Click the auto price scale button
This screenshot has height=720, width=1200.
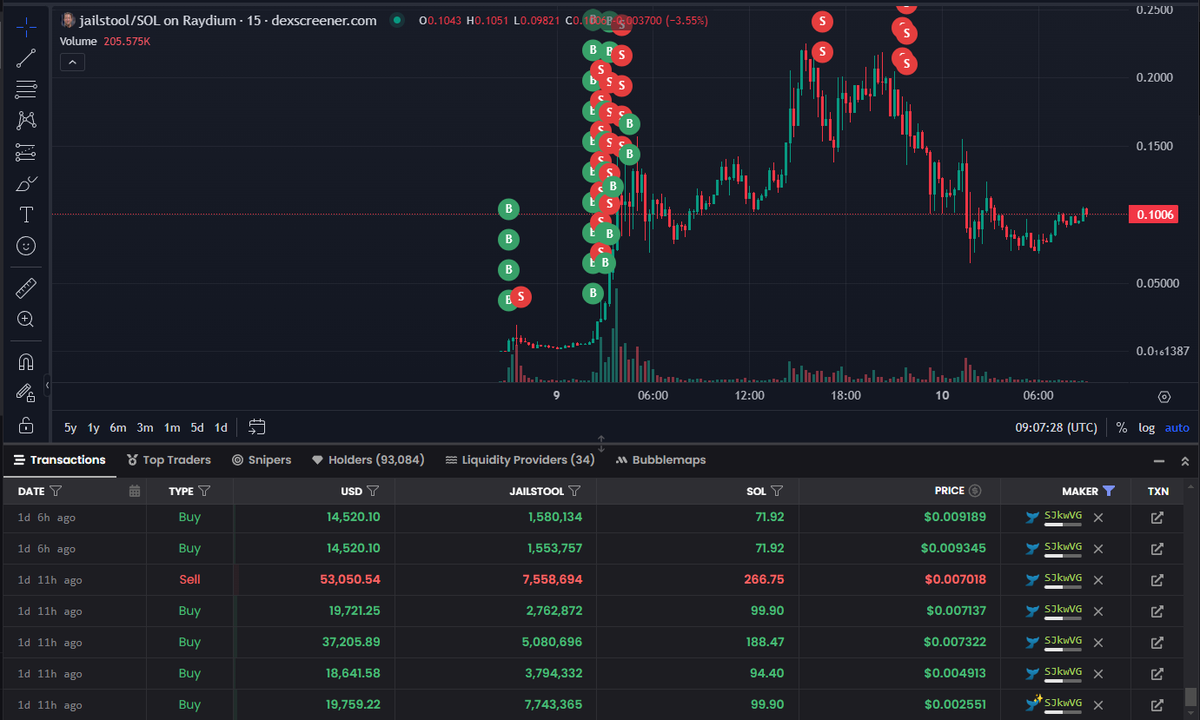click(x=1176, y=427)
